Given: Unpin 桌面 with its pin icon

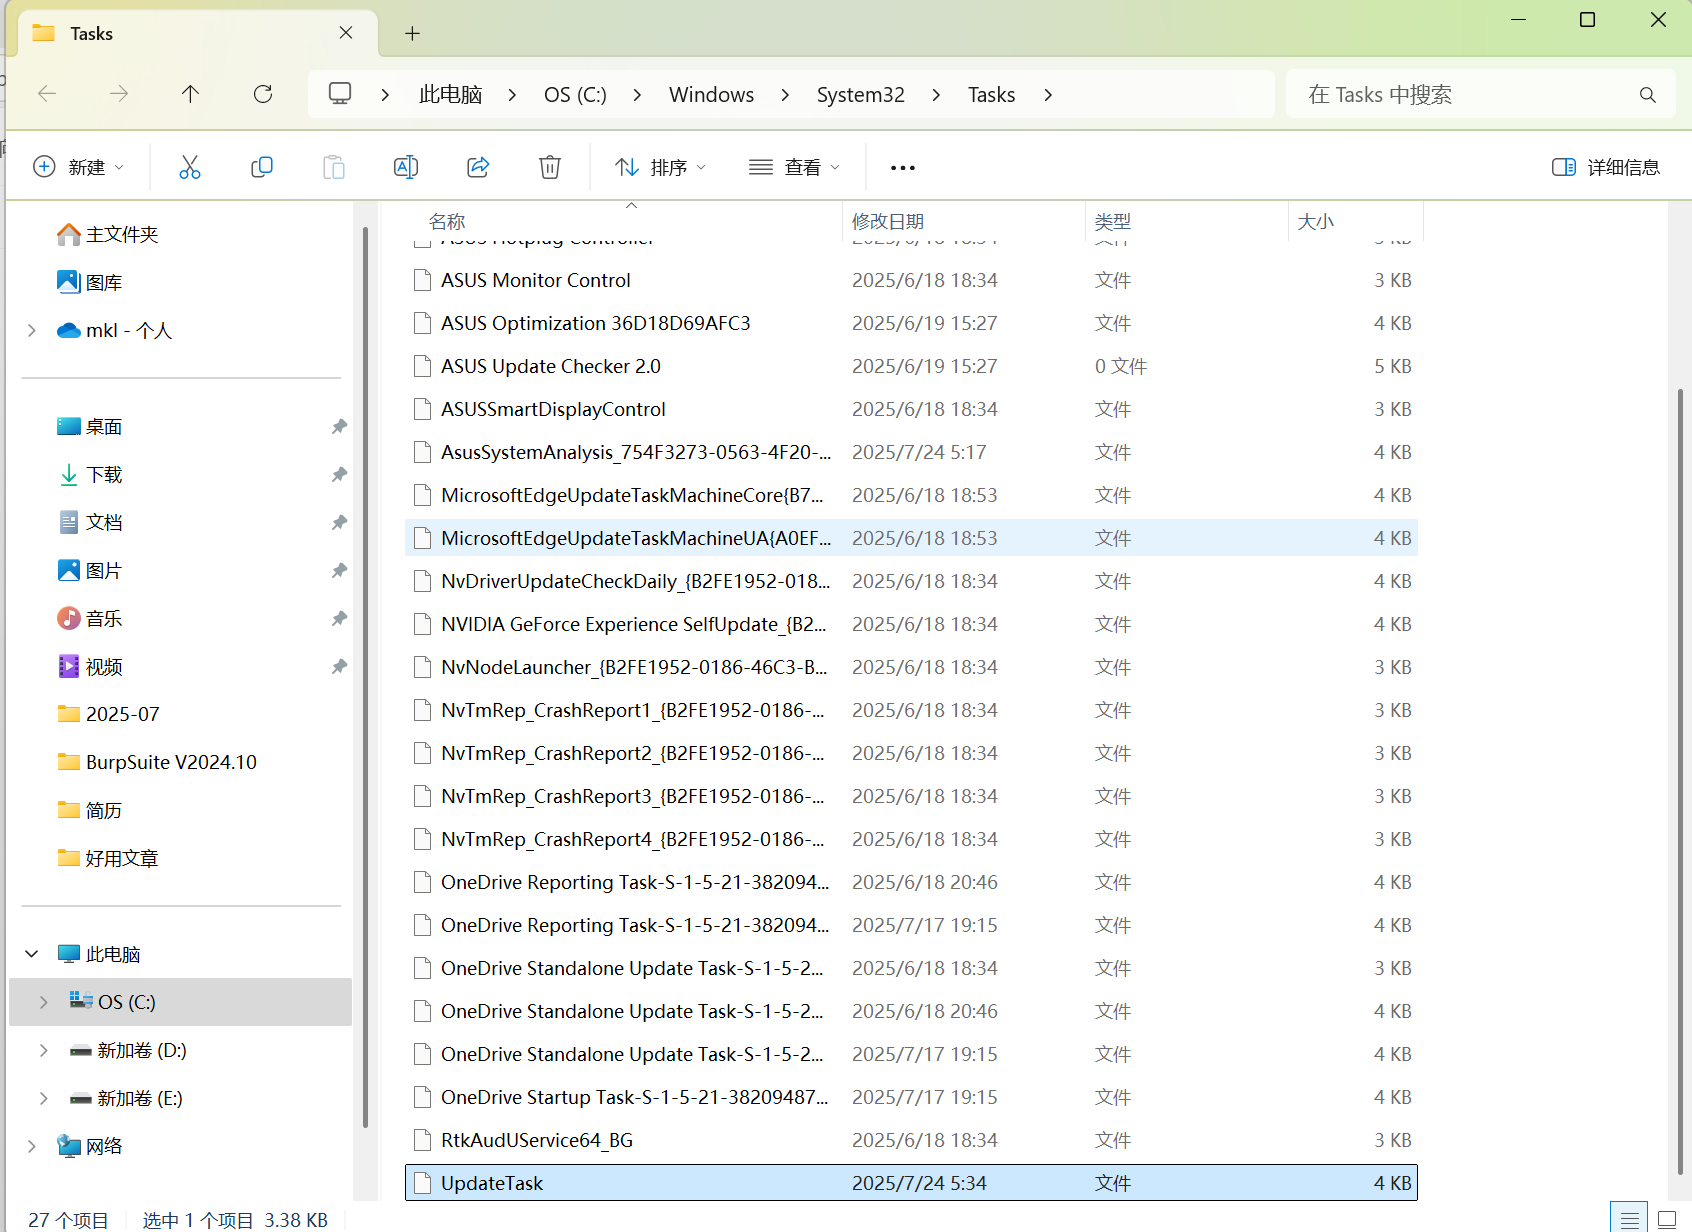Looking at the screenshot, I should [x=339, y=427].
